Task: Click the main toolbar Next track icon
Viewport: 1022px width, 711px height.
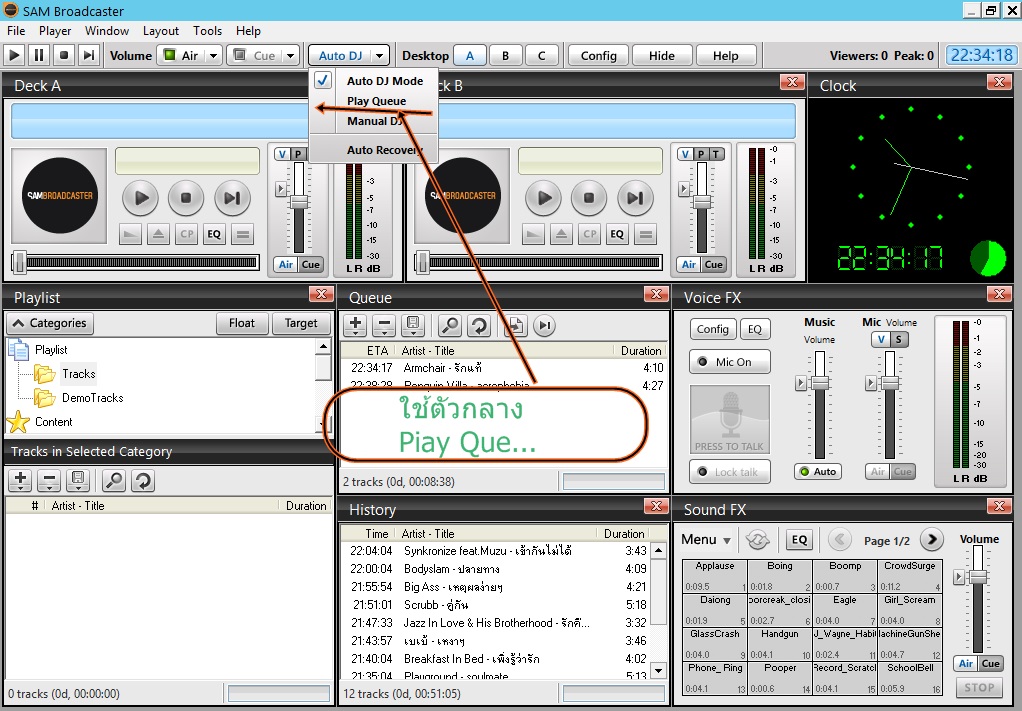Action: point(89,55)
